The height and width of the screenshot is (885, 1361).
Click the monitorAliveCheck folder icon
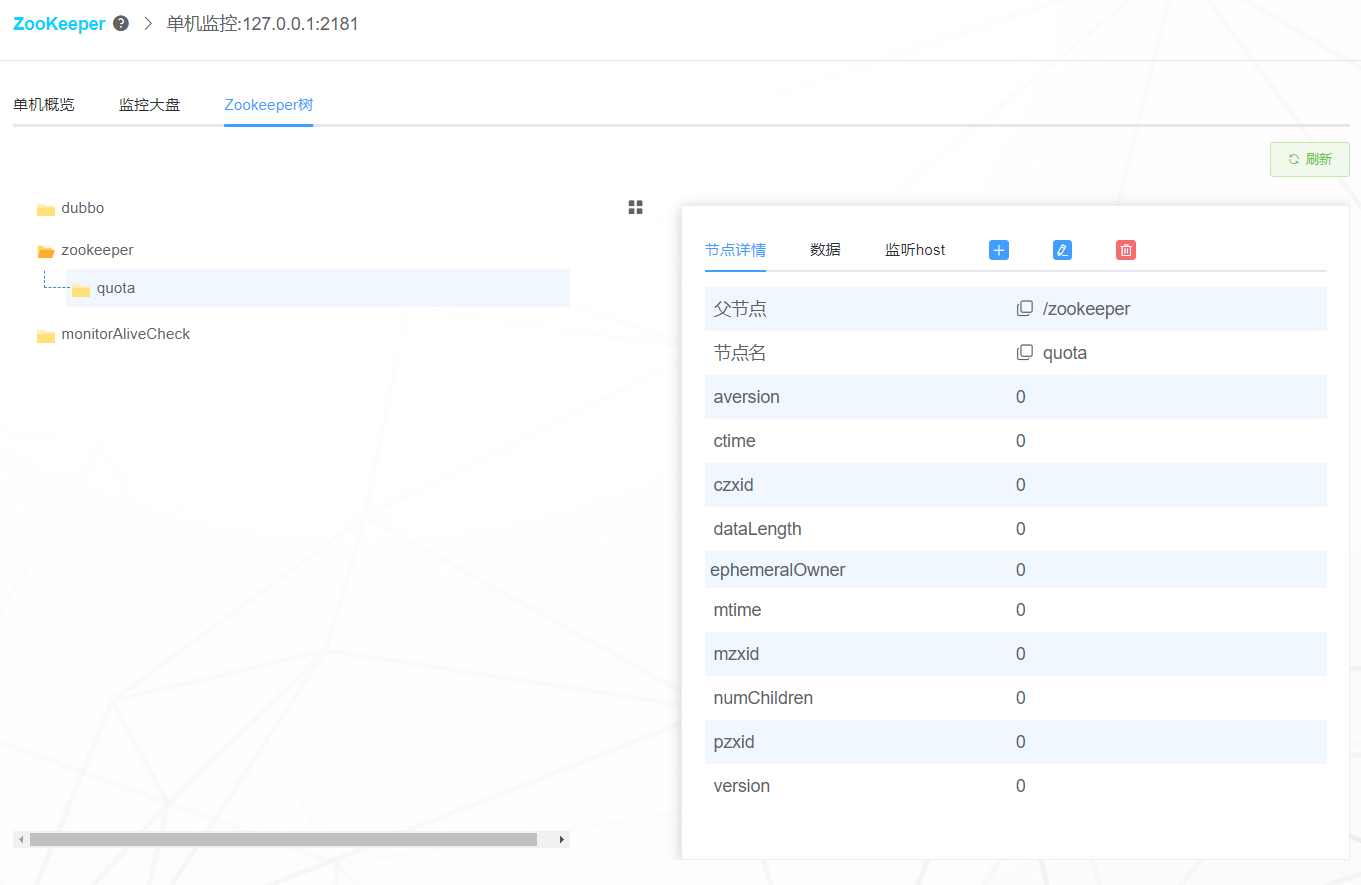tap(46, 335)
